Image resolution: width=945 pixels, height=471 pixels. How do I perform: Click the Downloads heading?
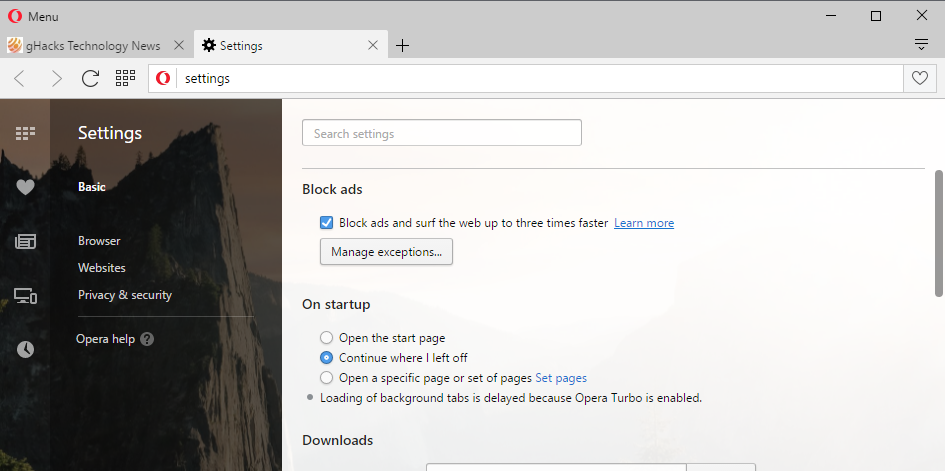338,440
